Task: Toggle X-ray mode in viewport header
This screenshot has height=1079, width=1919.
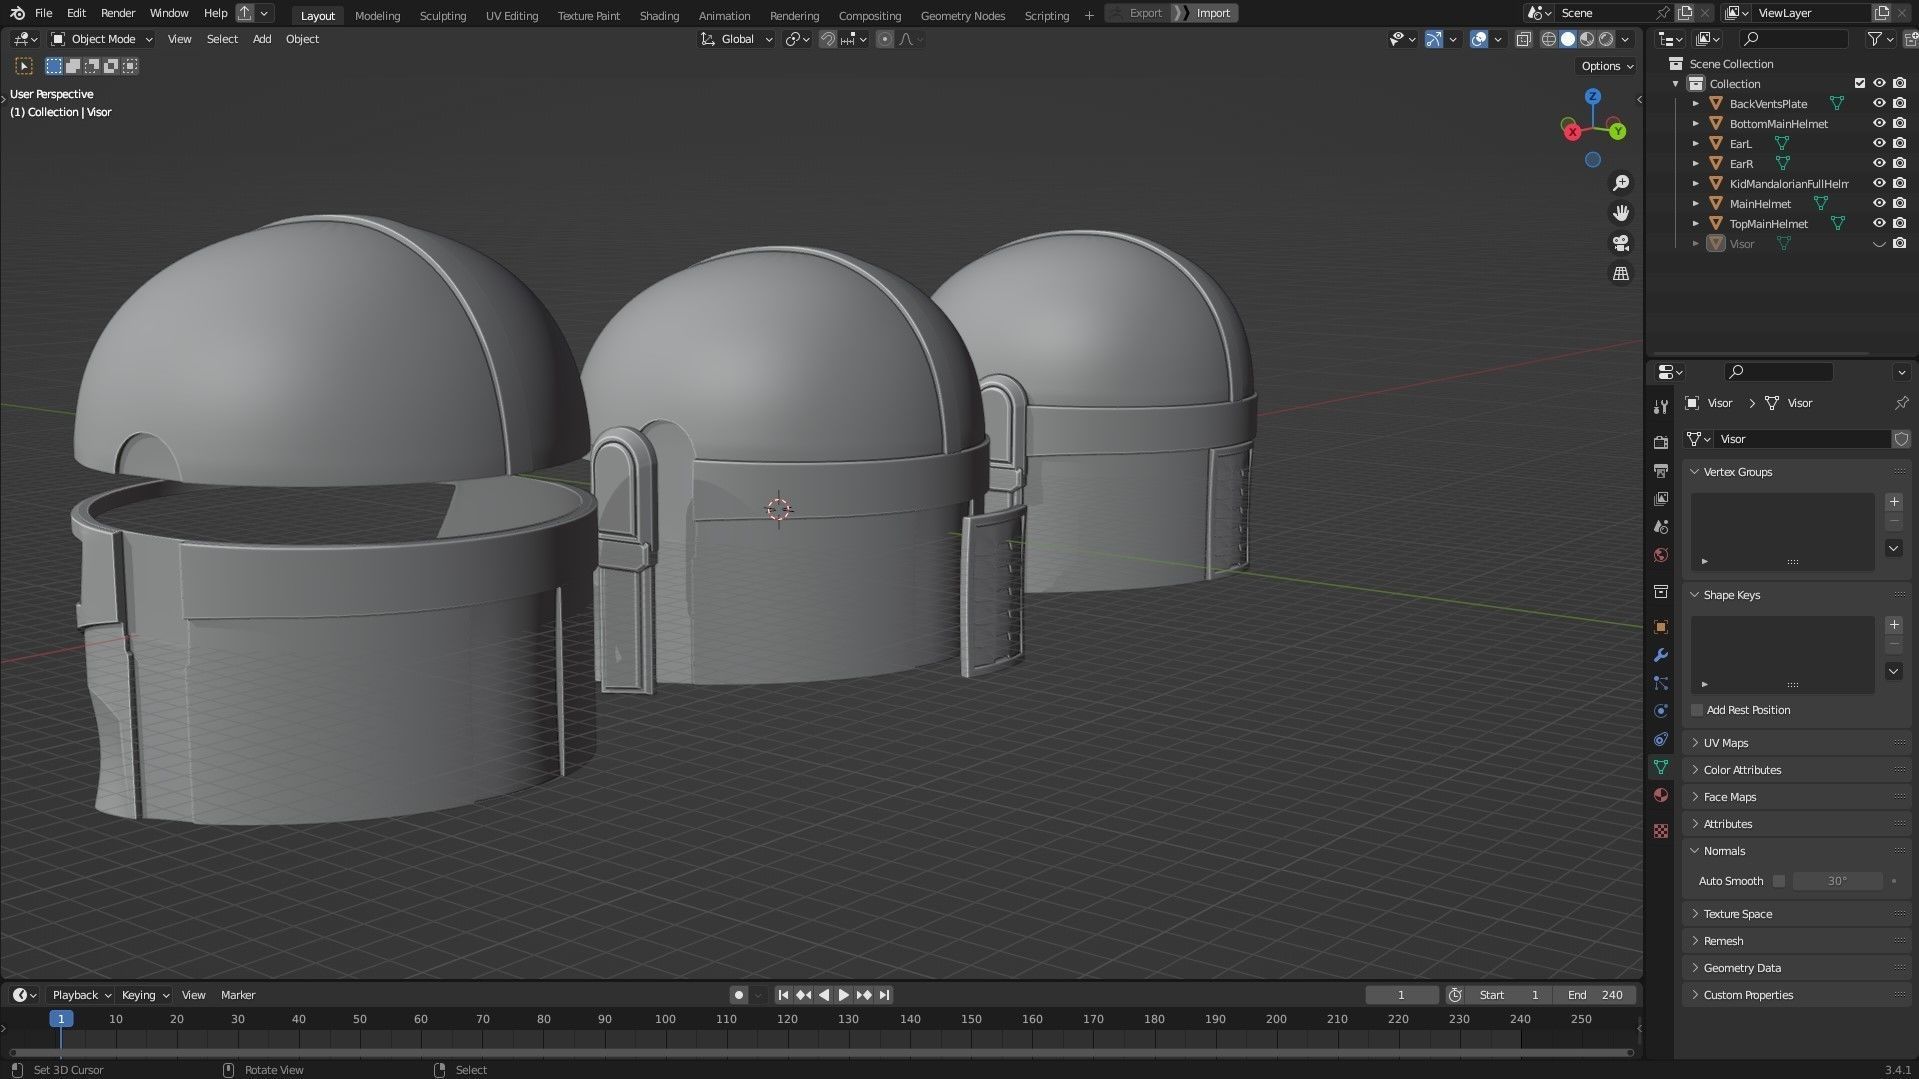Action: (x=1523, y=39)
